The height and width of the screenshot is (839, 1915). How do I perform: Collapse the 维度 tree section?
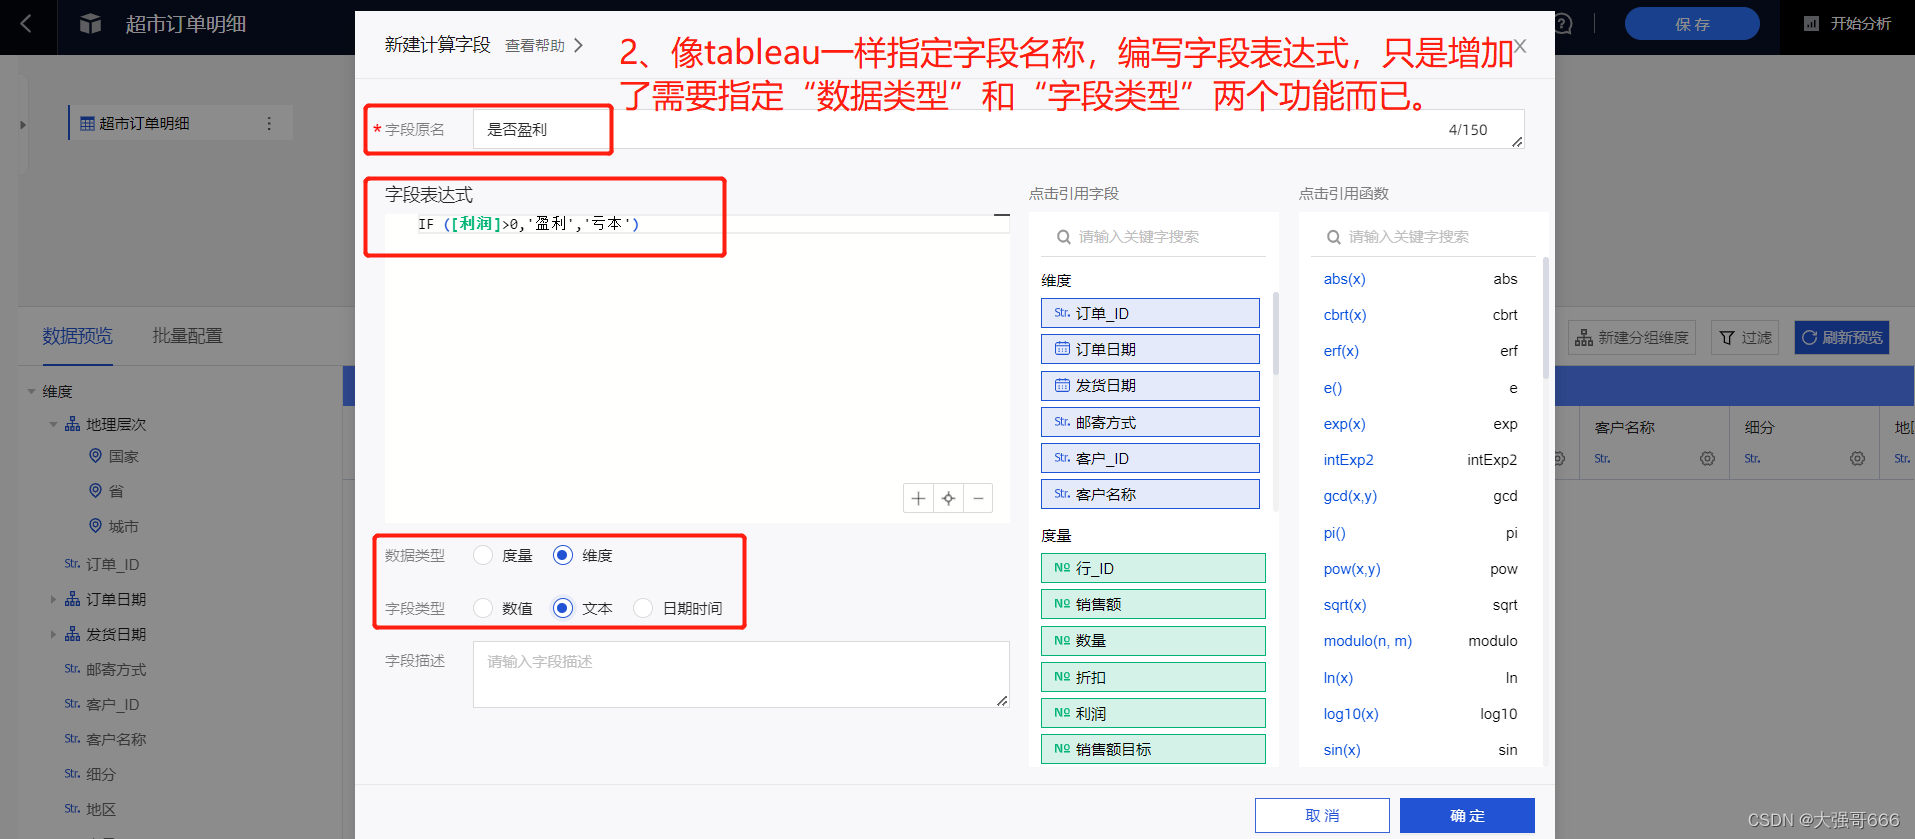(31, 391)
